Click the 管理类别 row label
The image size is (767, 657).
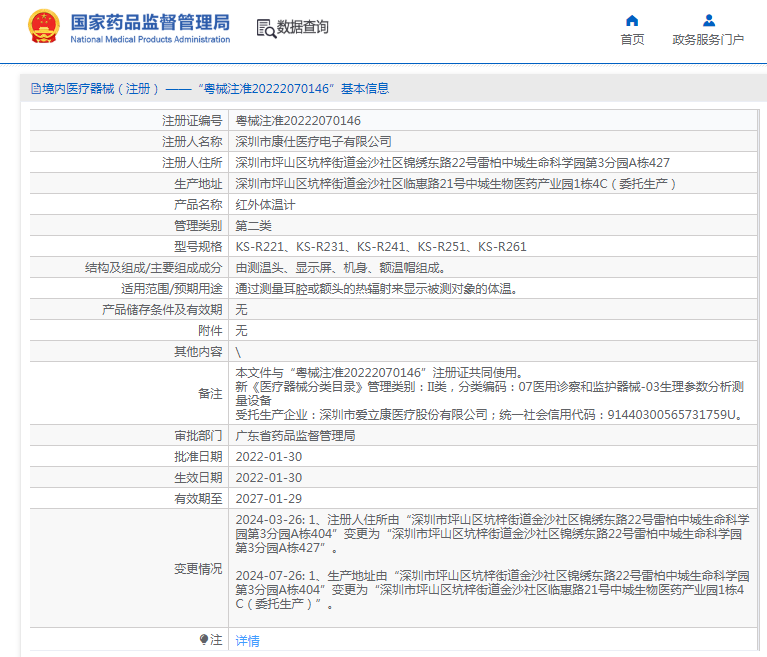pos(198,226)
